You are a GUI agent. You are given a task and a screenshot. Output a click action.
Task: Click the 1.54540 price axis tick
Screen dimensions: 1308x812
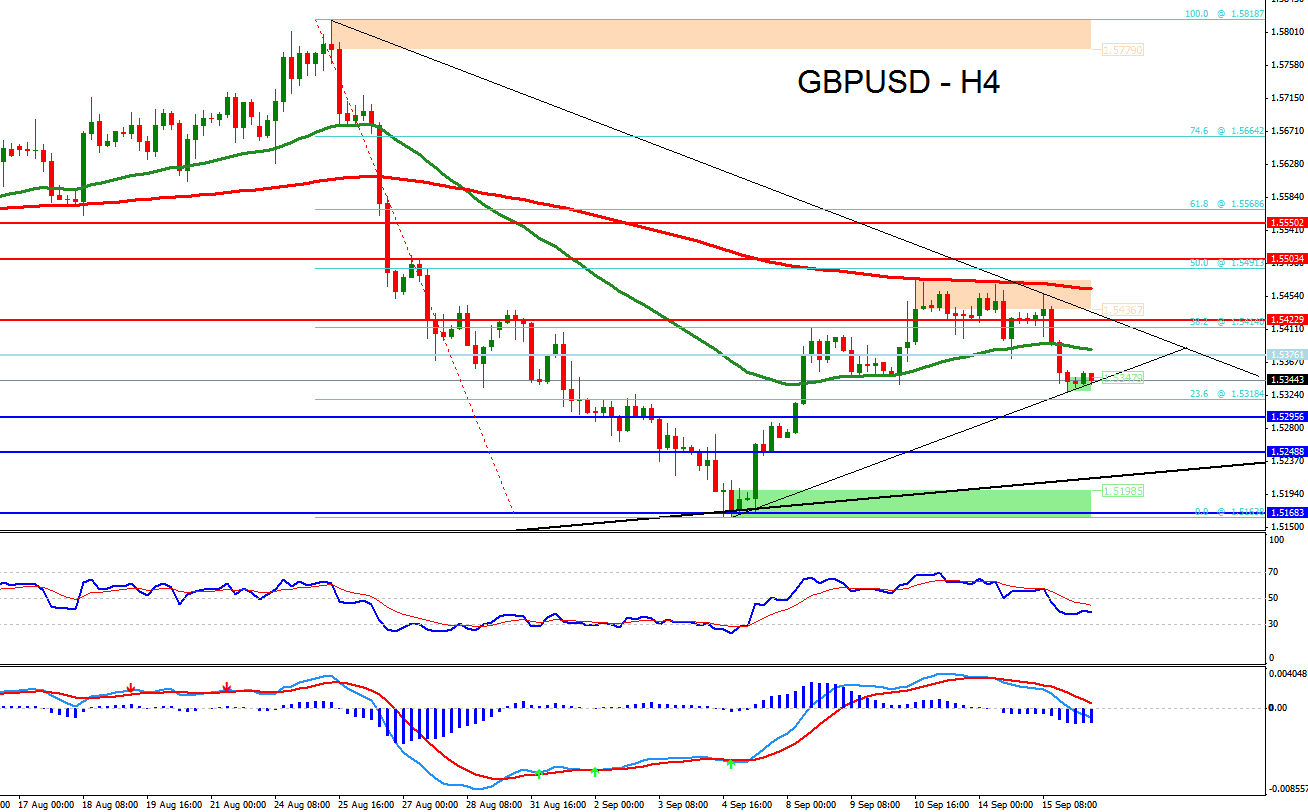click(x=1286, y=296)
